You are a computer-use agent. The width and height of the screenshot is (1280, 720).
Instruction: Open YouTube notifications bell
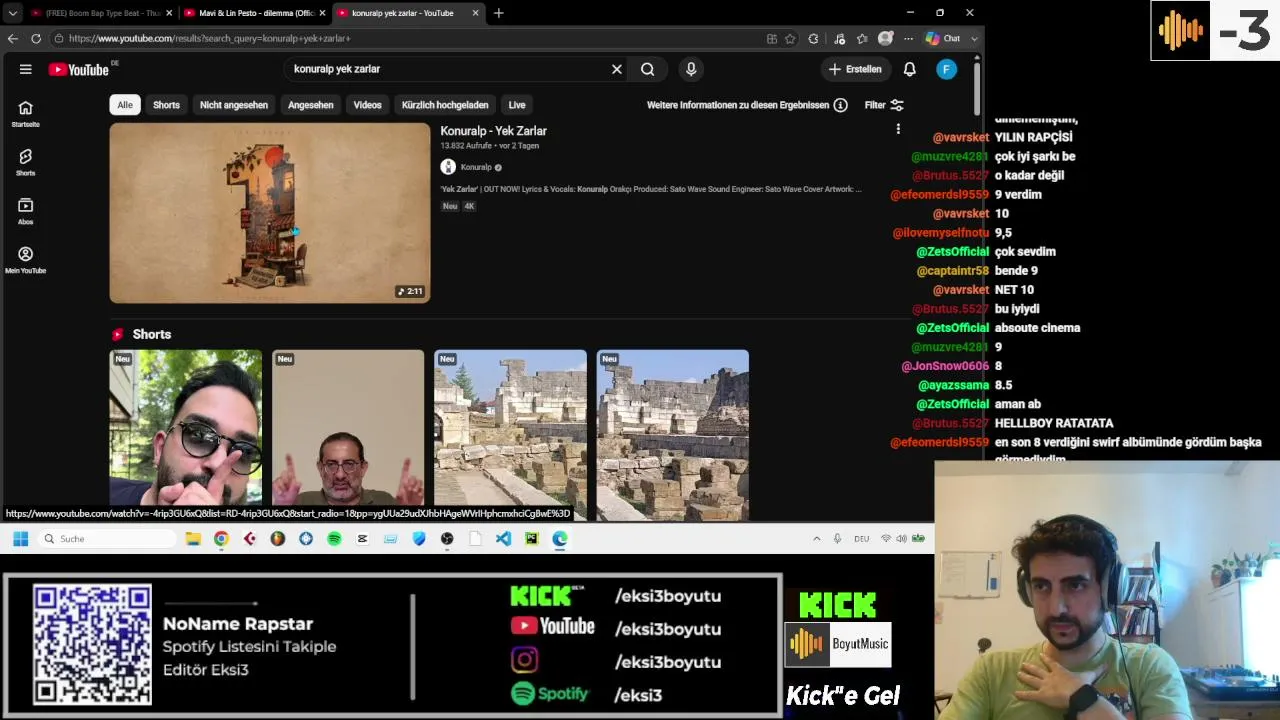(x=910, y=69)
